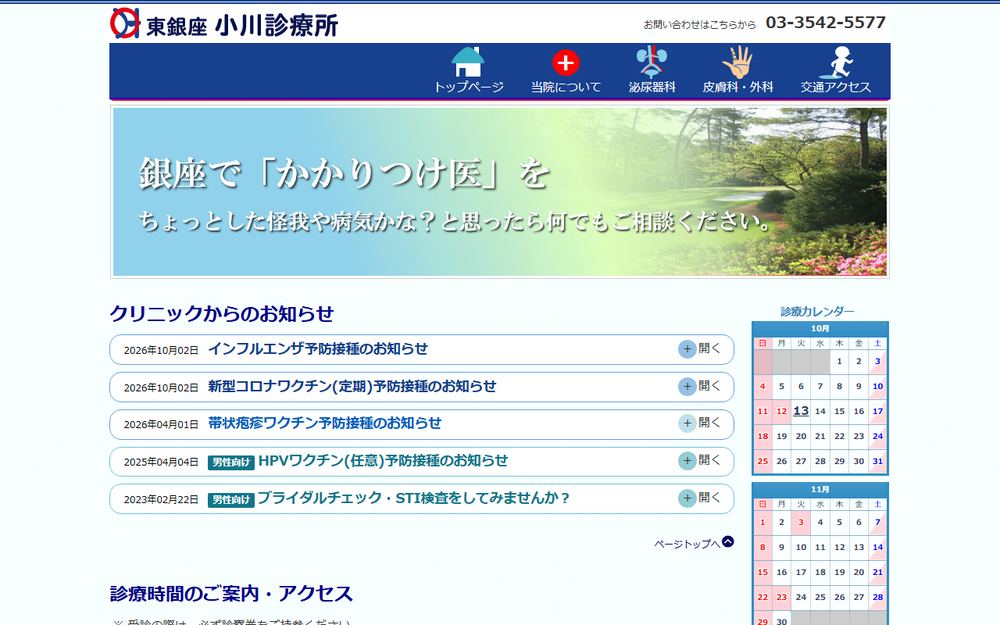Click the HPVワクチン(任意)予防接種のお知らせ title

click(x=383, y=460)
